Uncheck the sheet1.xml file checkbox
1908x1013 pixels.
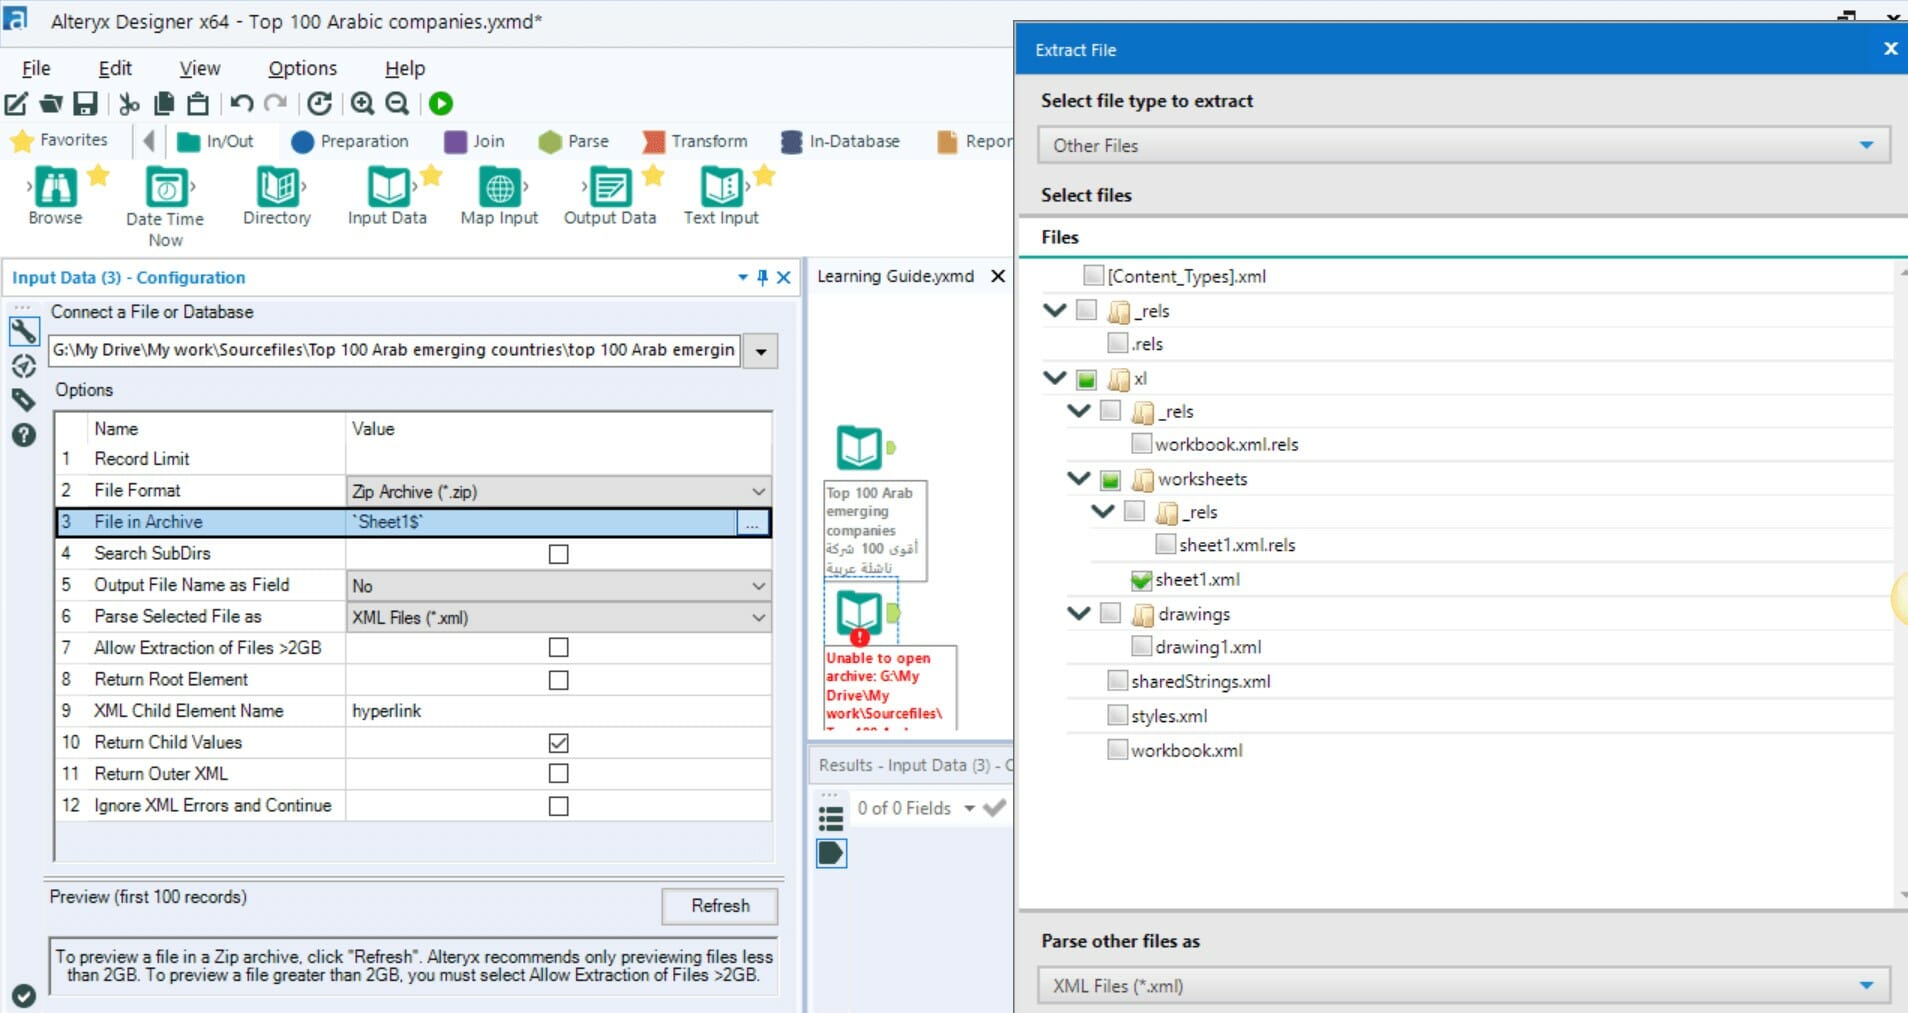(1141, 579)
